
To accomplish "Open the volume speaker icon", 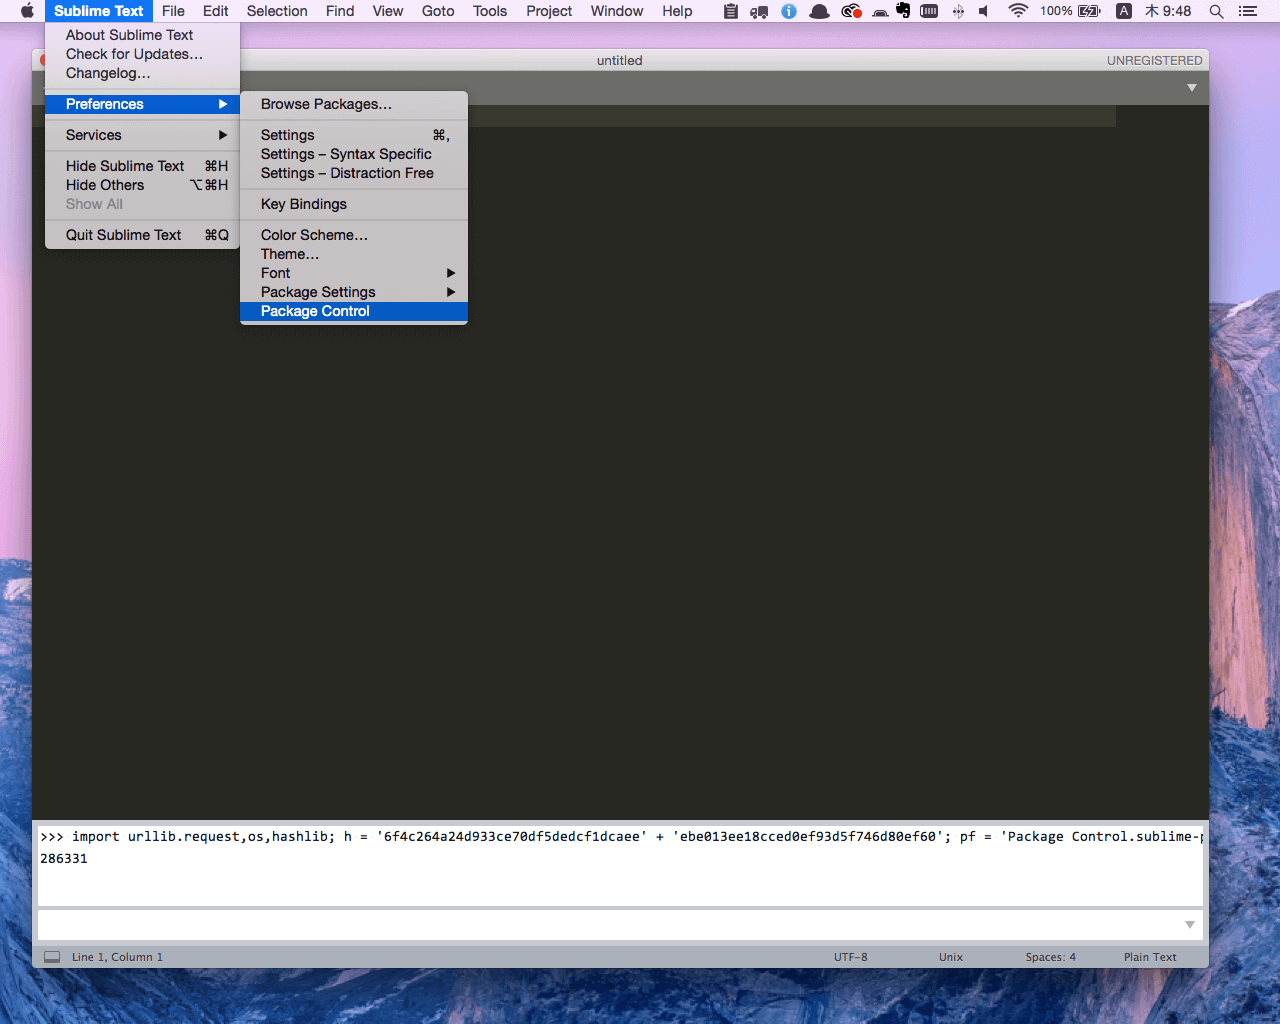I will coord(984,11).
